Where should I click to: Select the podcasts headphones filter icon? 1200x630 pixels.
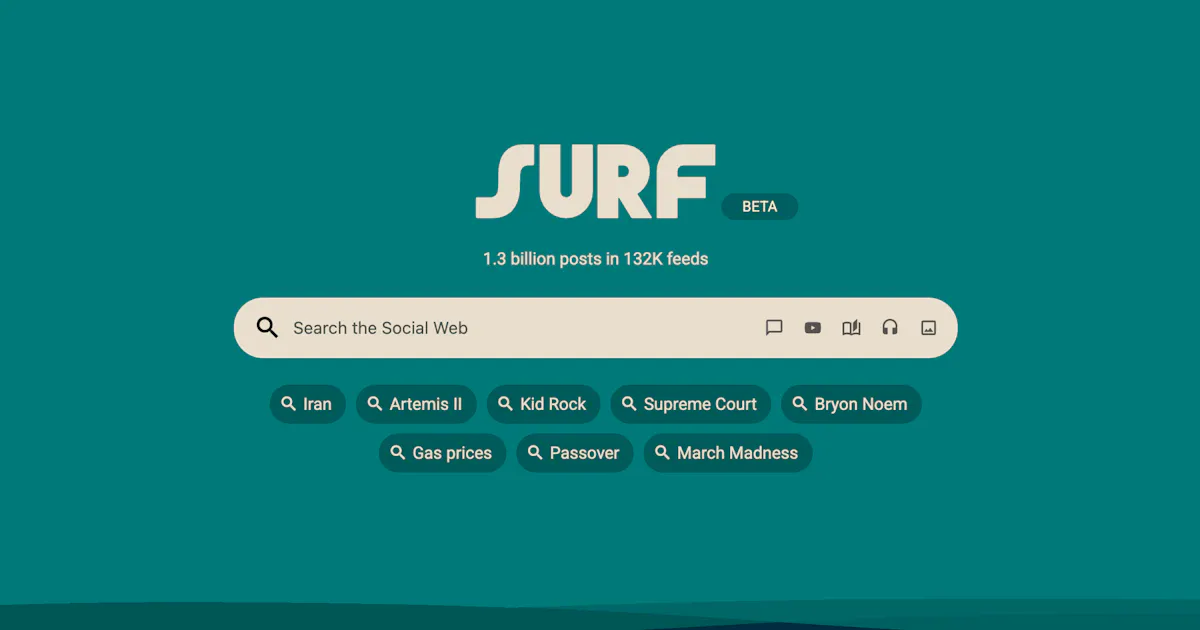pyautogui.click(x=890, y=328)
